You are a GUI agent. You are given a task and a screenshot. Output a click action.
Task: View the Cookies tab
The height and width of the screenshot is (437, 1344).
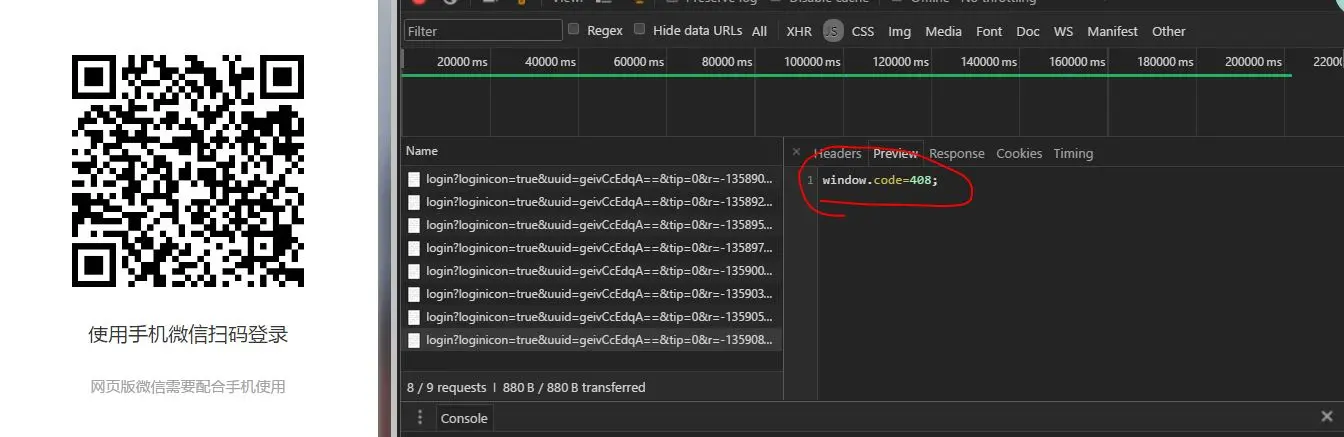point(1019,153)
